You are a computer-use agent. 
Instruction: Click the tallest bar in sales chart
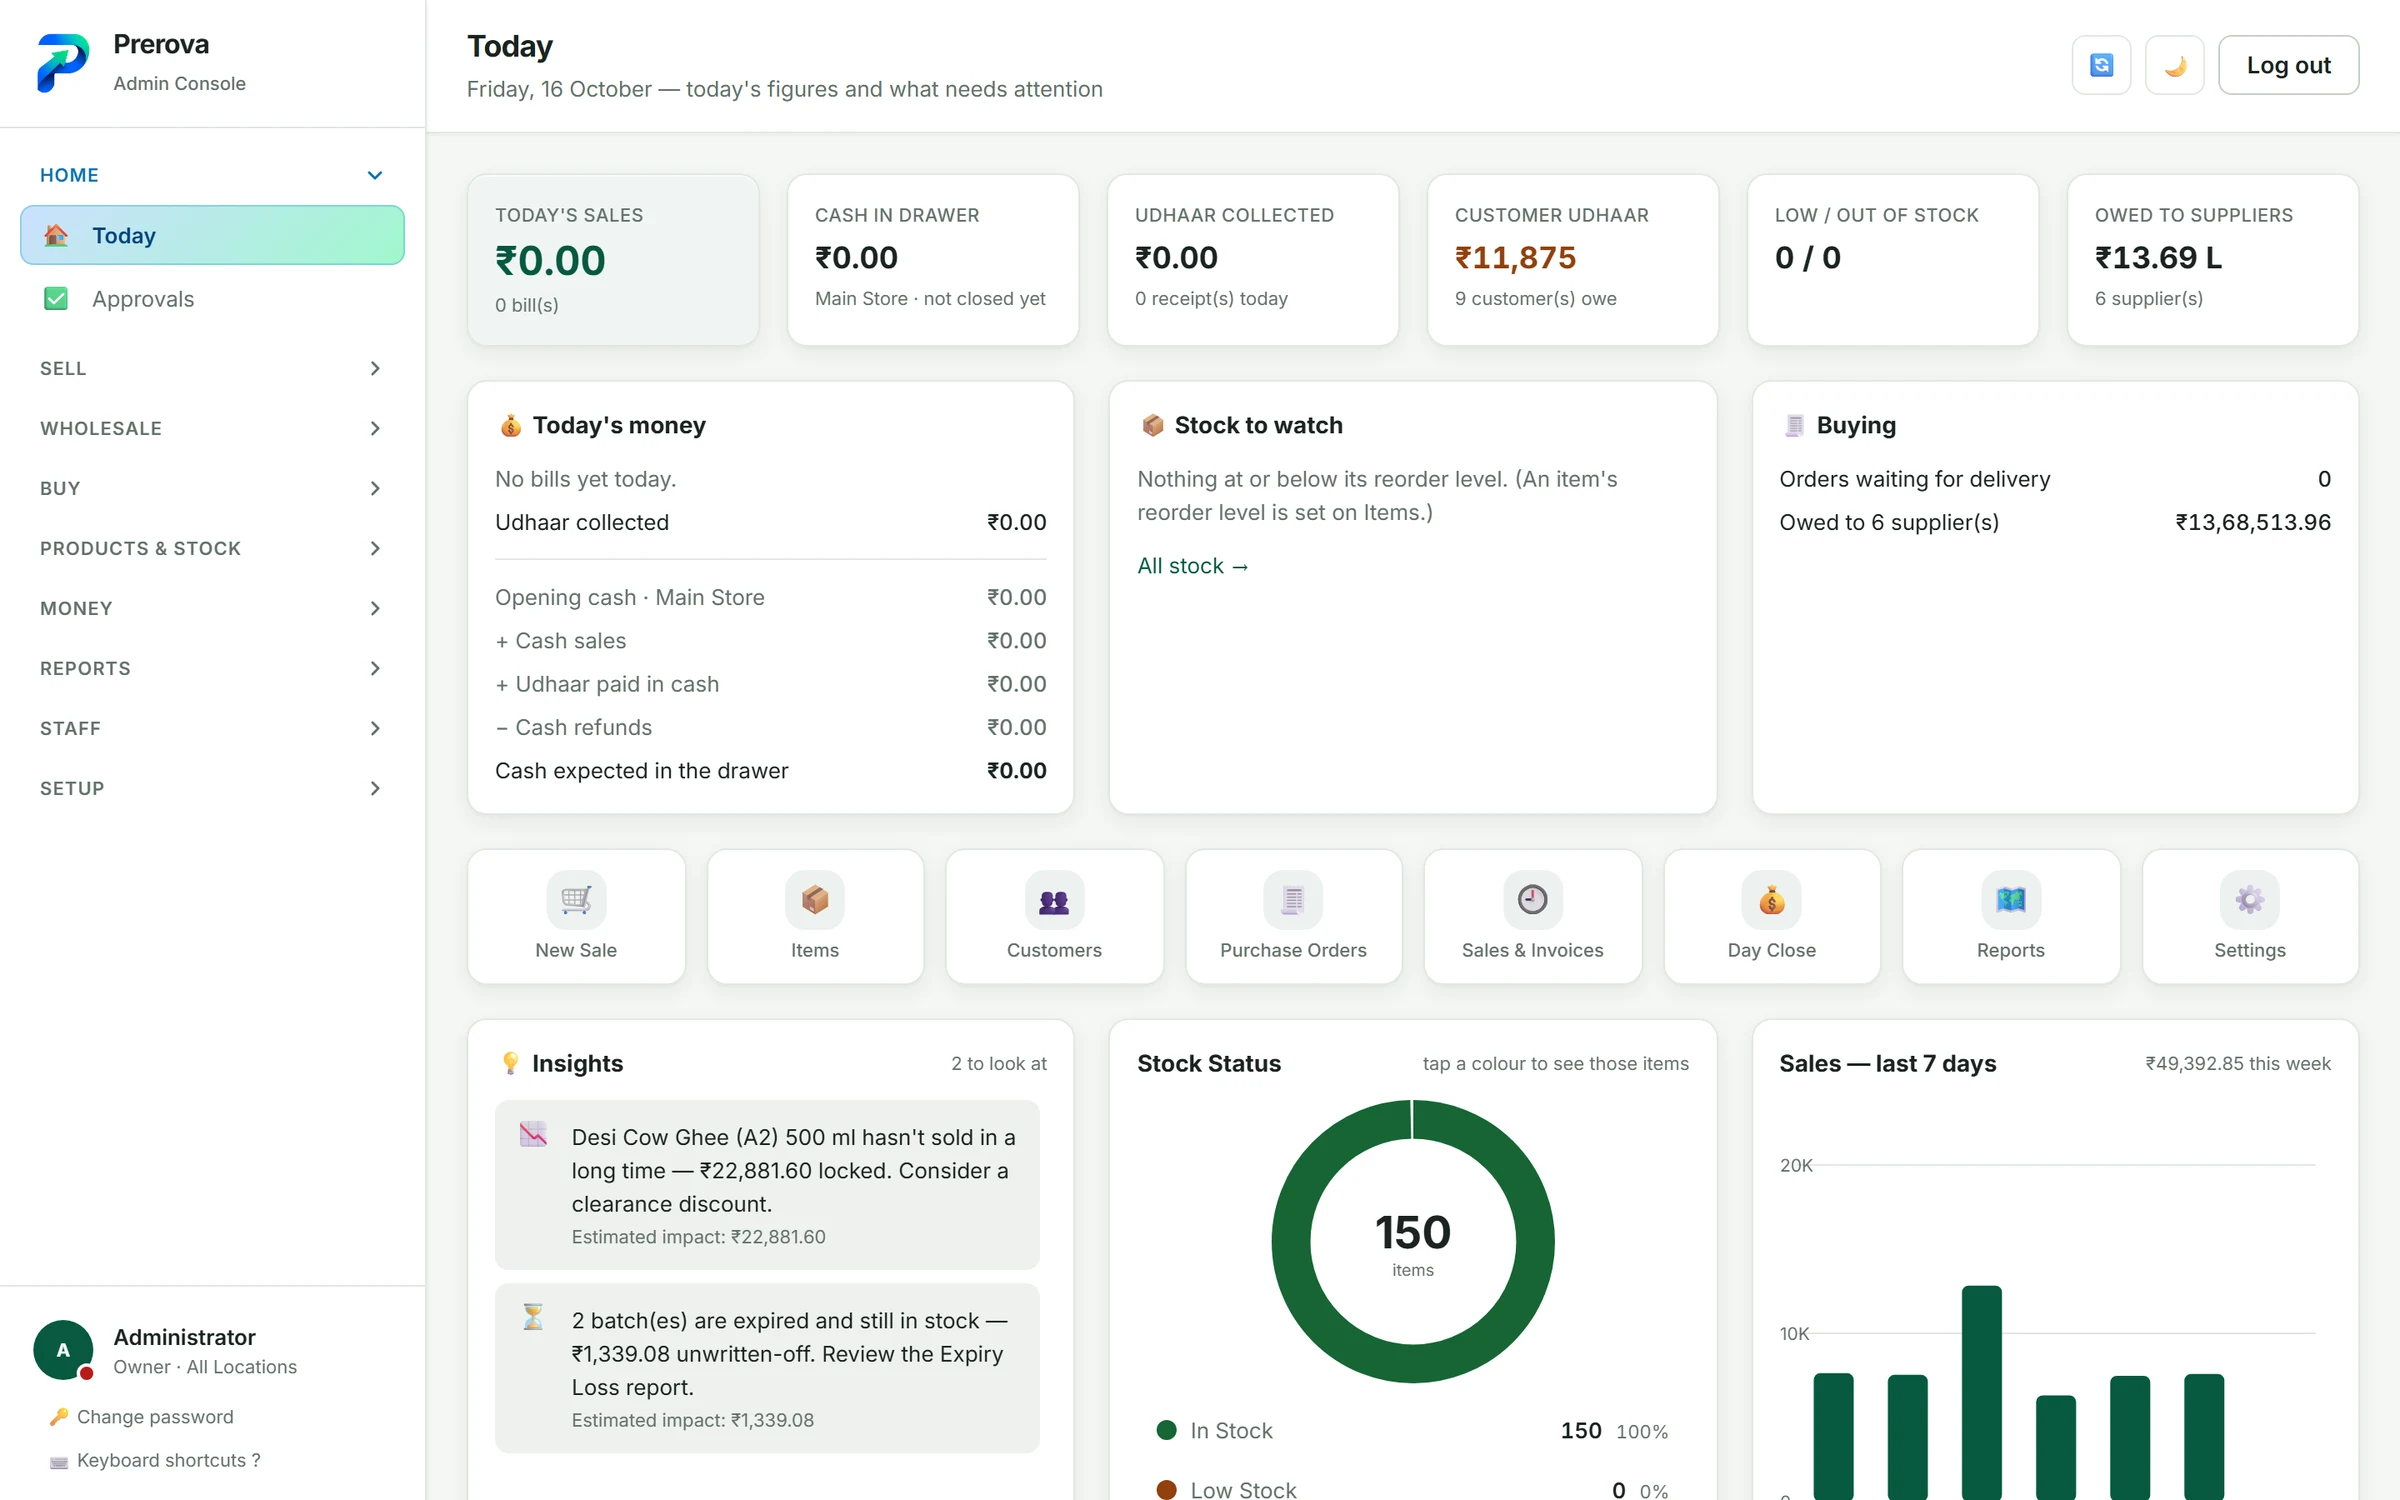click(x=1981, y=1392)
